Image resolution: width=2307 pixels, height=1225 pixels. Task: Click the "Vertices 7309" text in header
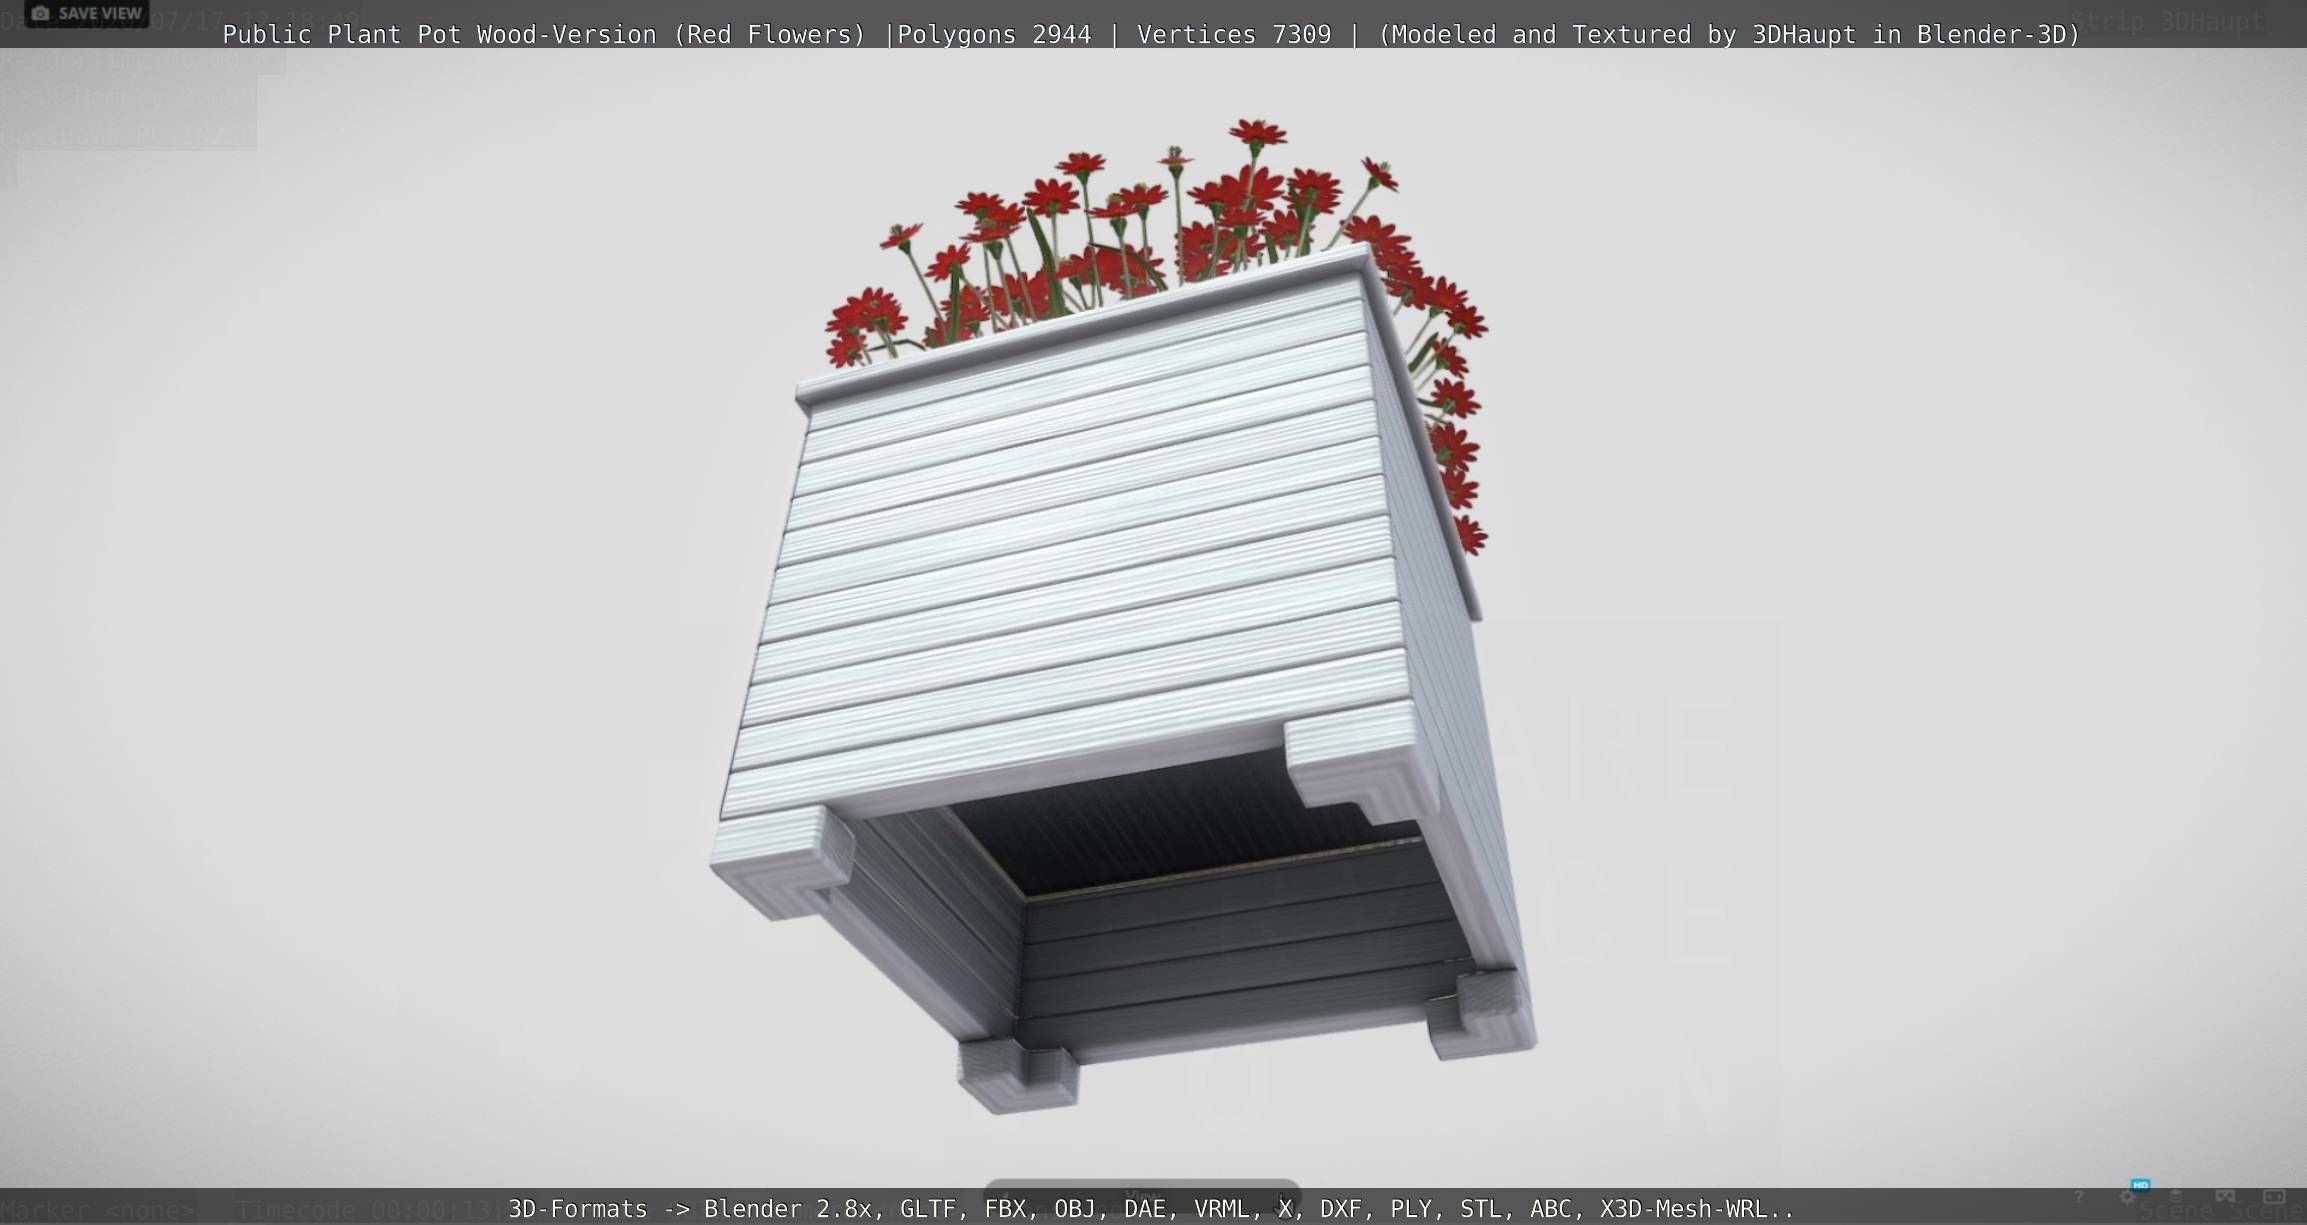click(1234, 35)
